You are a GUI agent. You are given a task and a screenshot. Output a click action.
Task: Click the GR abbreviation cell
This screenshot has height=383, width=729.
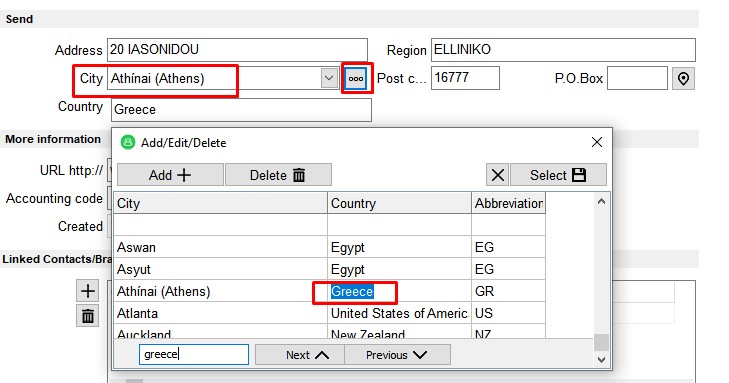509,291
